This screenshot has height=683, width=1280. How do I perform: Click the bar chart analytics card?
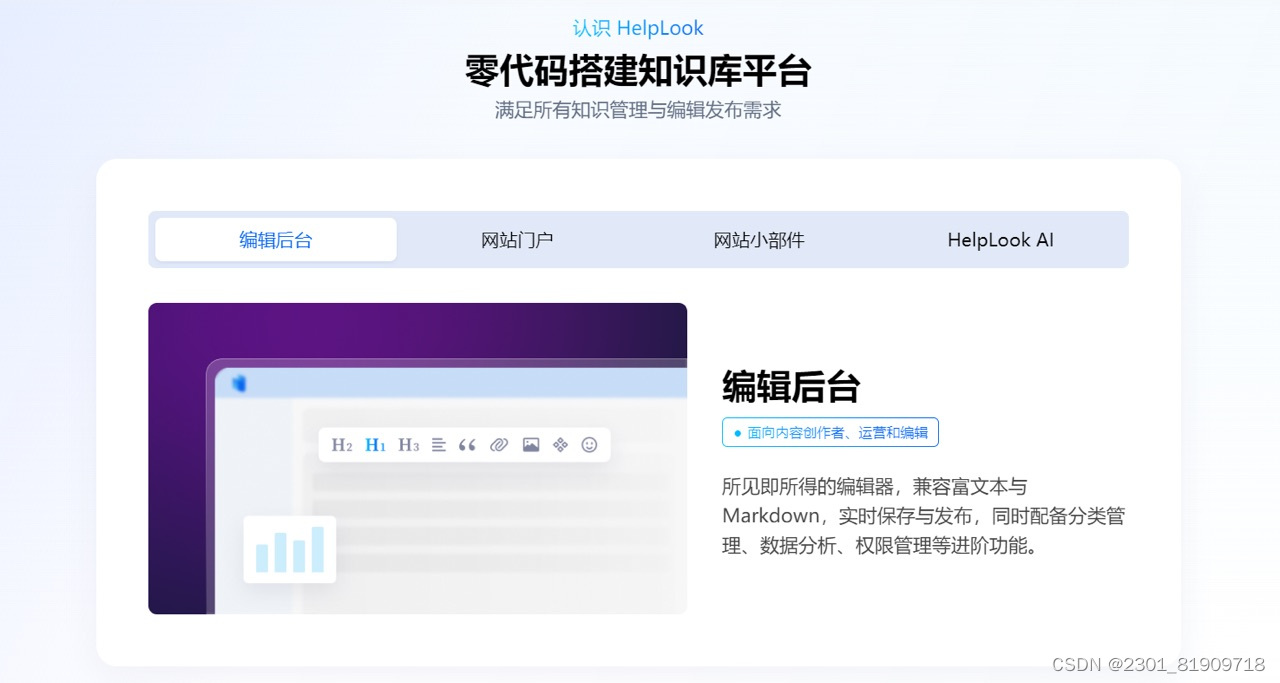pyautogui.click(x=290, y=549)
